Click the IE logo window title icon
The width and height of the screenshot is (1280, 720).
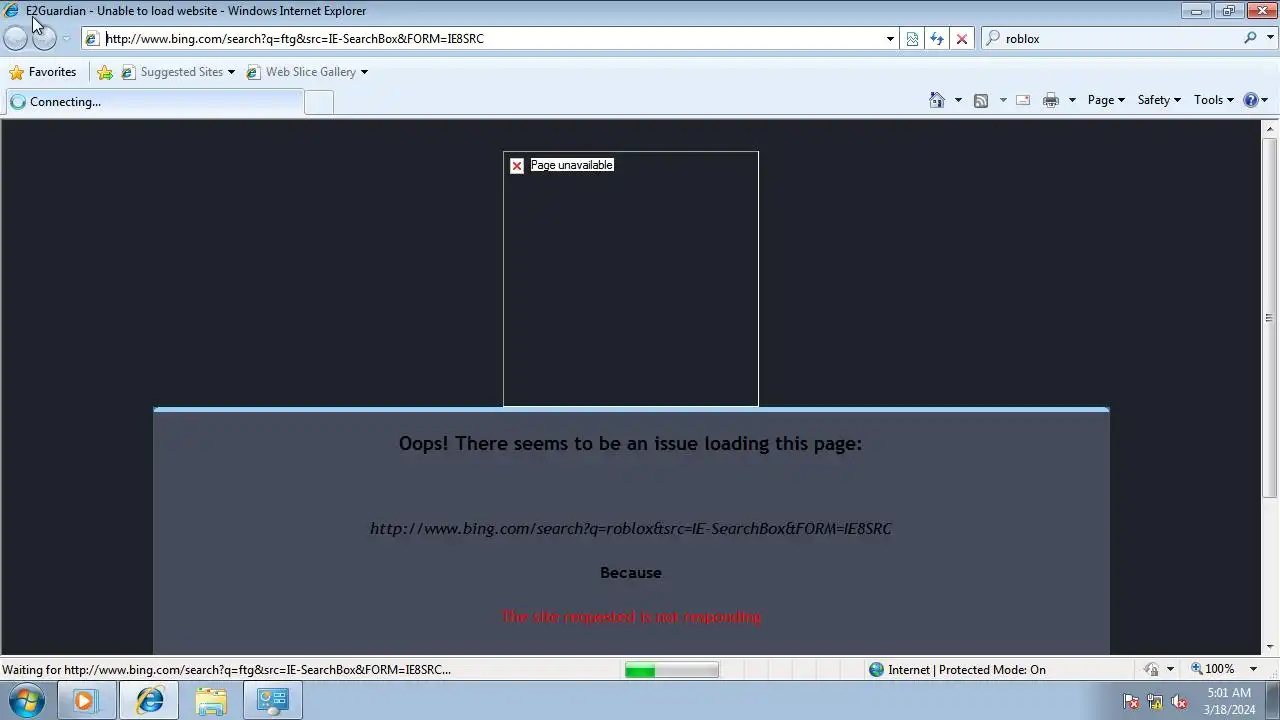(12, 11)
